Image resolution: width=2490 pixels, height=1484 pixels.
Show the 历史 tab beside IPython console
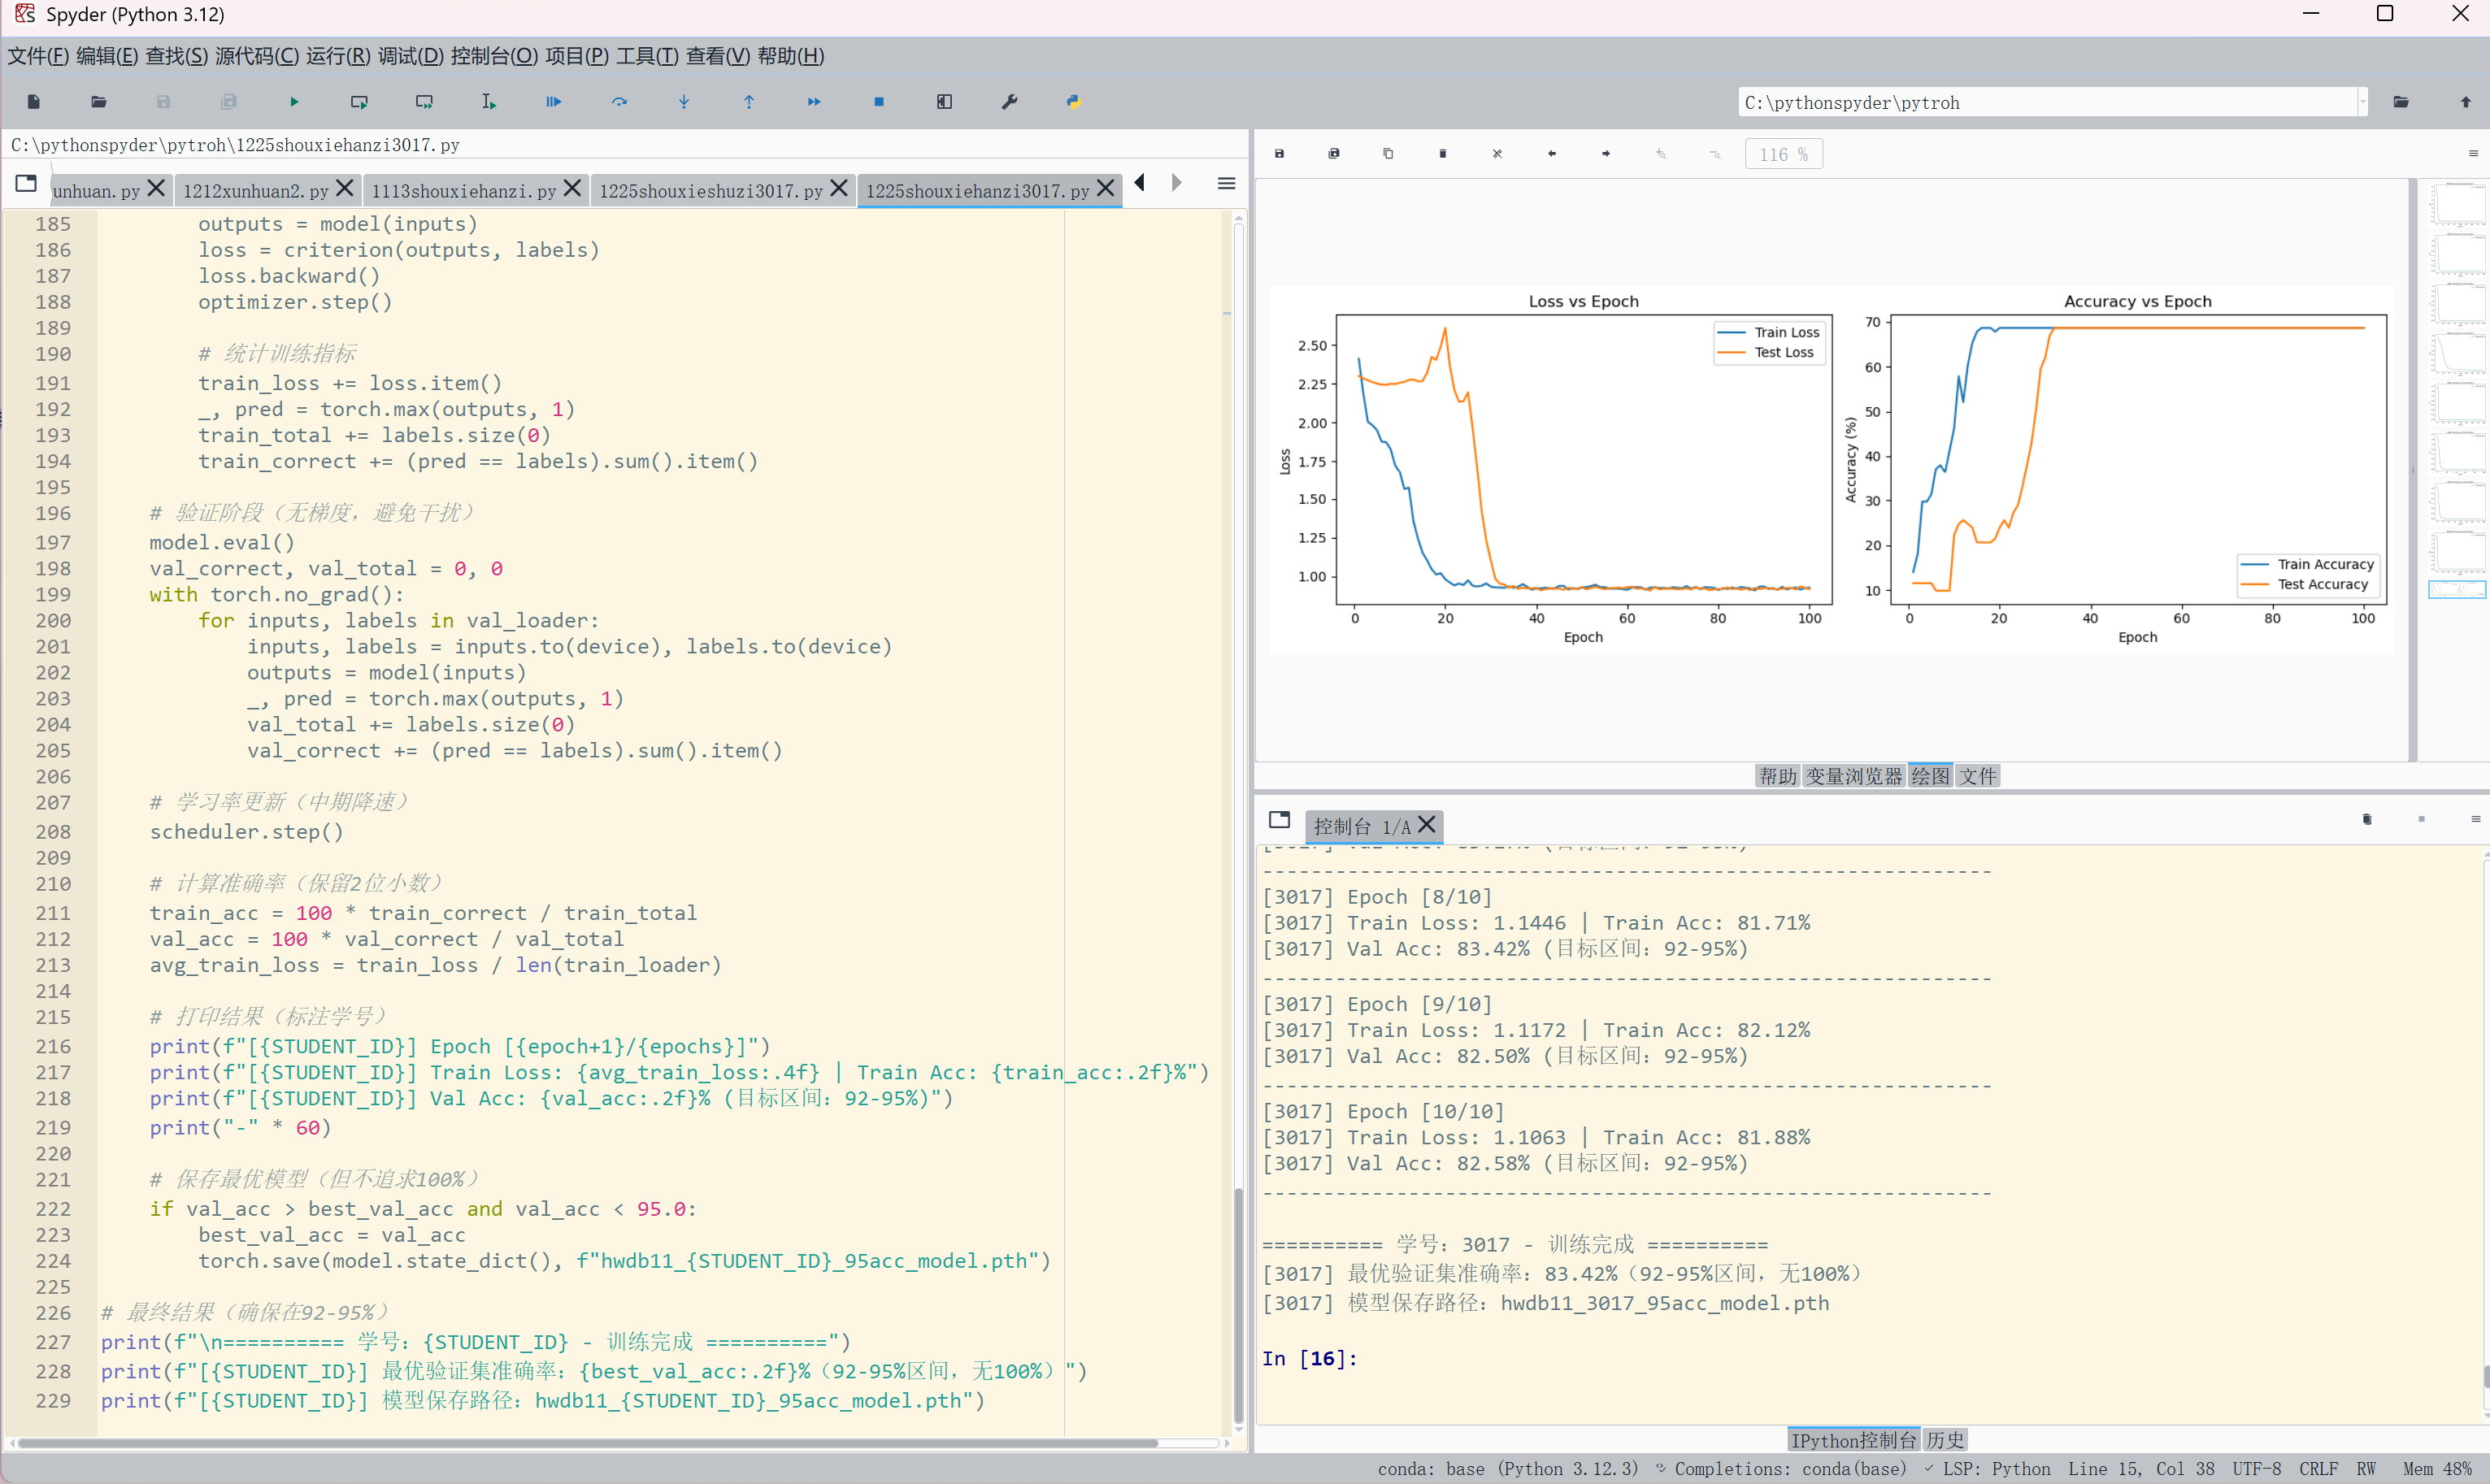tap(1945, 1440)
